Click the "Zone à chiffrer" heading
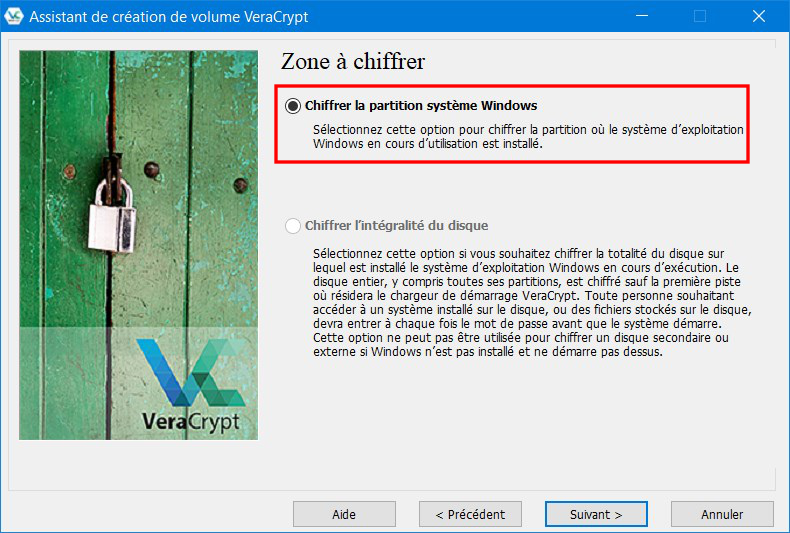This screenshot has width=790, height=533. click(353, 61)
